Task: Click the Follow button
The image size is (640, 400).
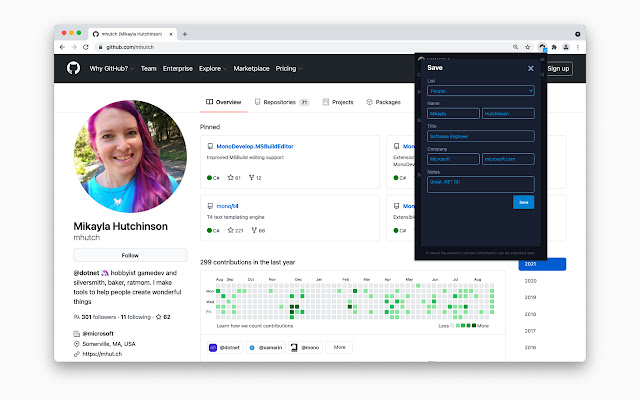Action: coord(131,255)
